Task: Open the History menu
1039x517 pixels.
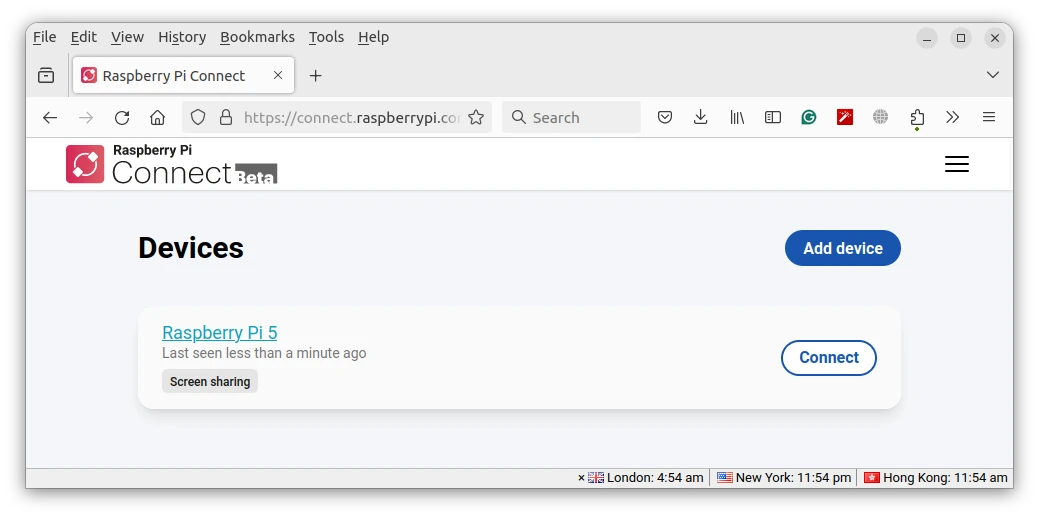Action: pyautogui.click(x=182, y=37)
